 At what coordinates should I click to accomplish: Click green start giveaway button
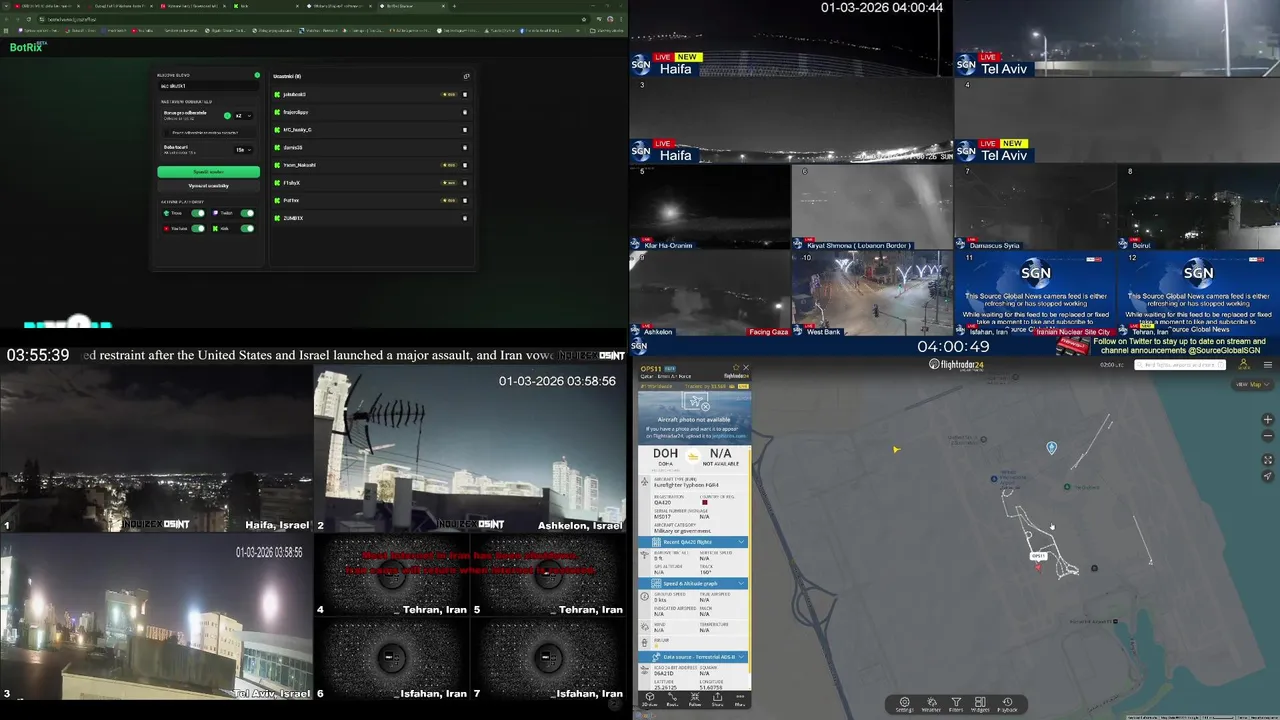(209, 172)
